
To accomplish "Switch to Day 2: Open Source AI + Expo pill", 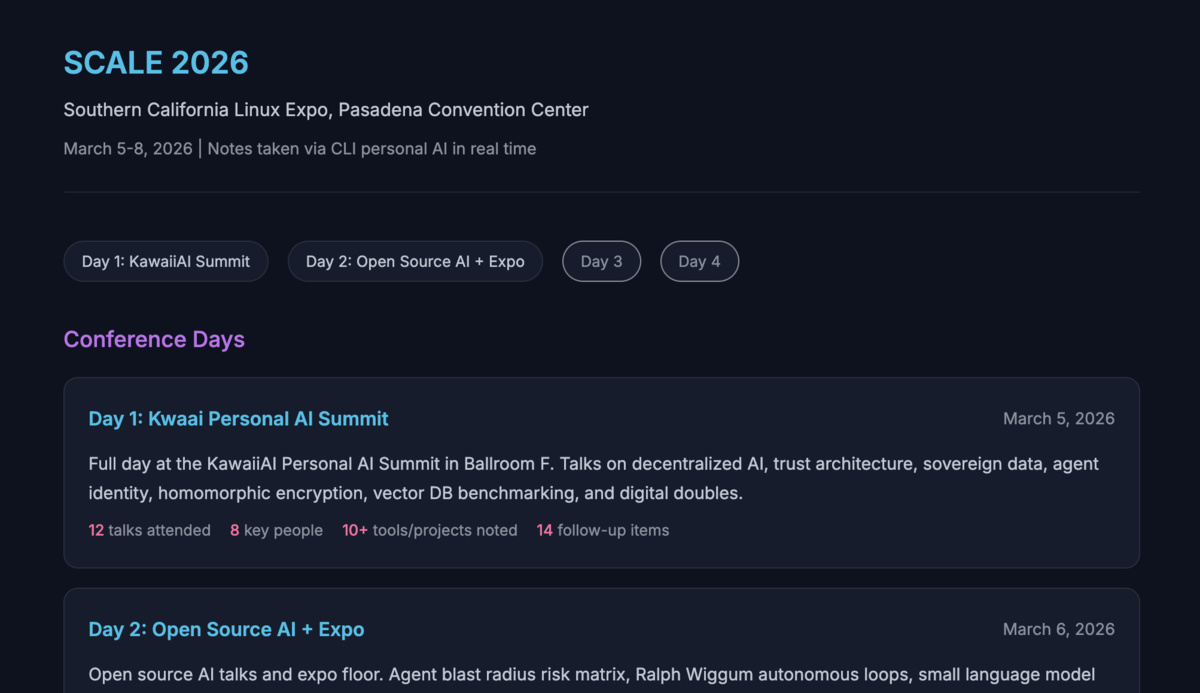I will [415, 261].
